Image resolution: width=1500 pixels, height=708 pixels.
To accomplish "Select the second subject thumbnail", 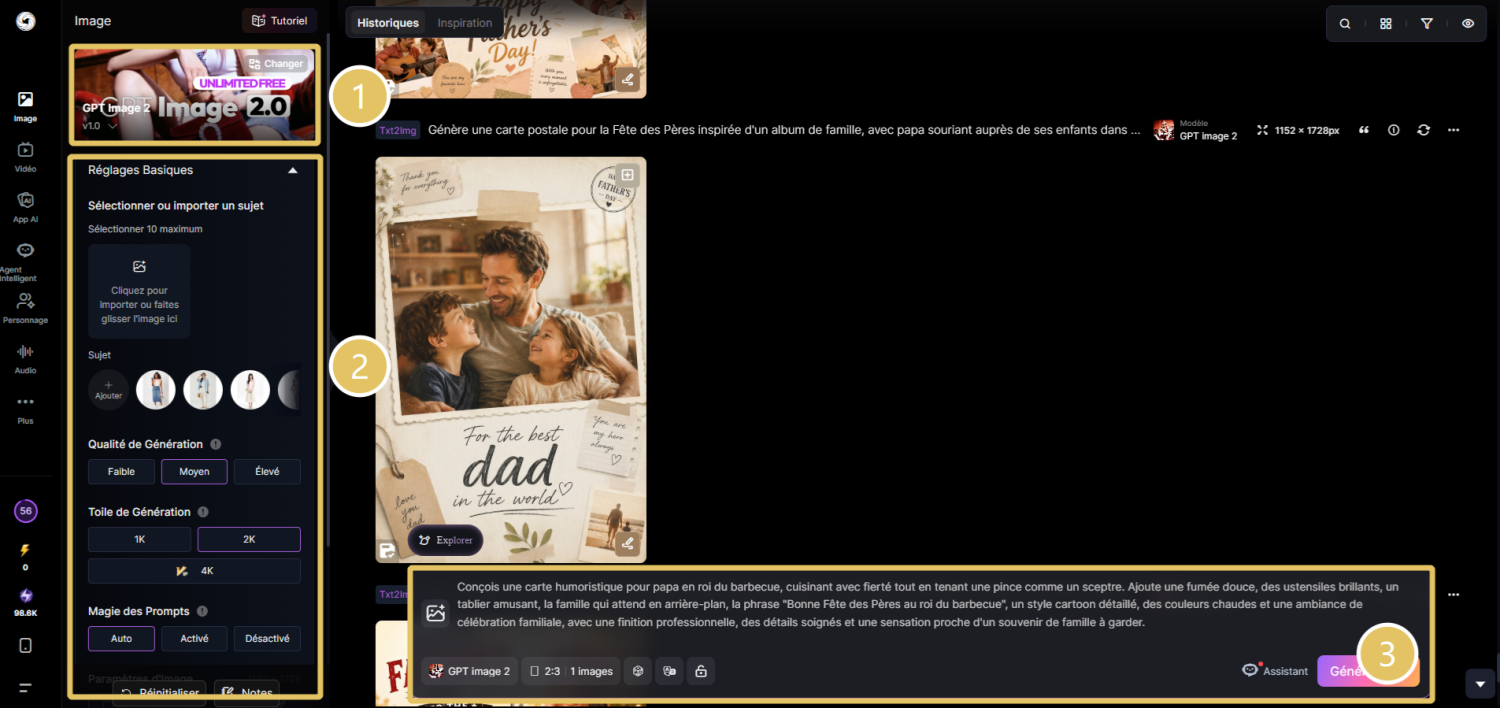I will 203,390.
